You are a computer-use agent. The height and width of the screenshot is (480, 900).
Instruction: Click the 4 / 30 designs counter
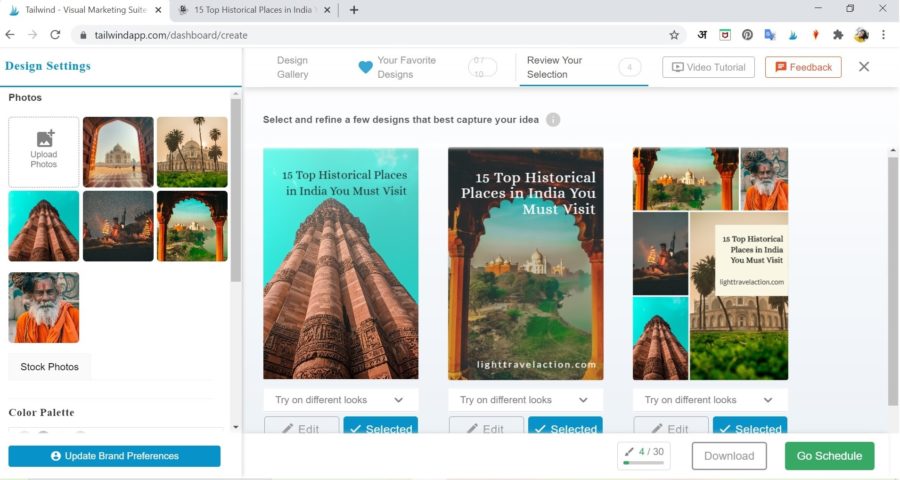643,456
